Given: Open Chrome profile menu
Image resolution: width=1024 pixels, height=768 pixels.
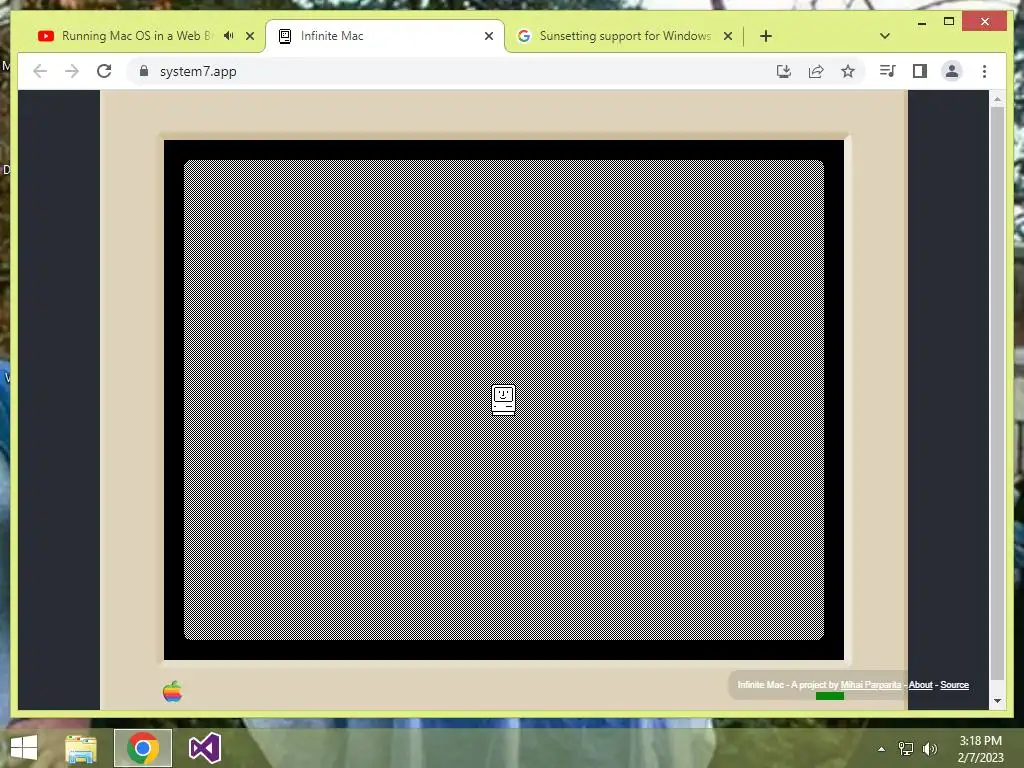Looking at the screenshot, I should [x=952, y=71].
